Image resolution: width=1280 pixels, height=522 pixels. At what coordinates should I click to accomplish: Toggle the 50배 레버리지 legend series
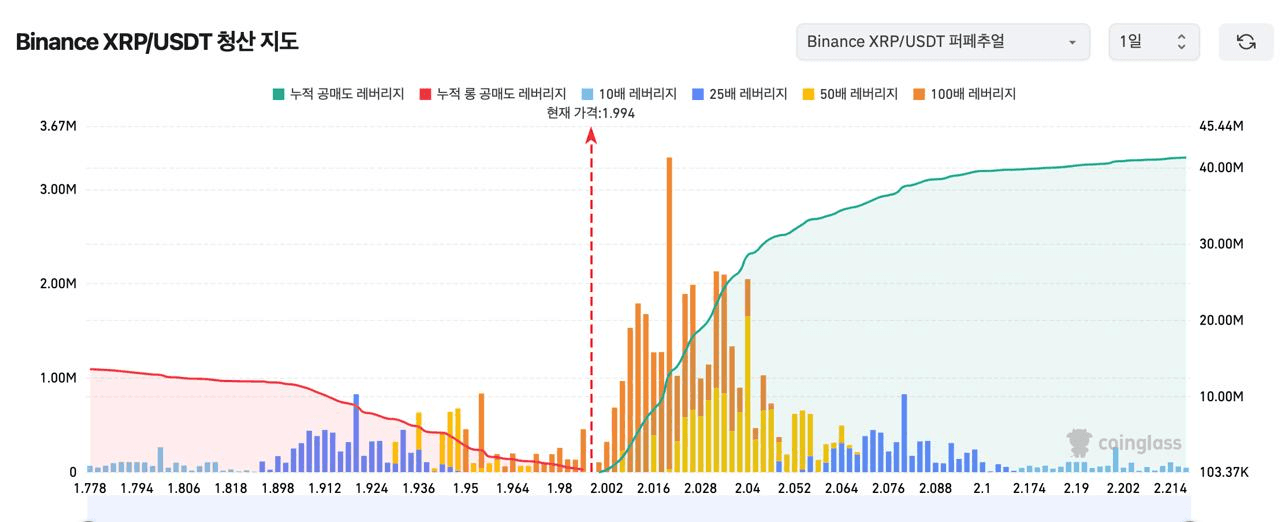(x=850, y=94)
